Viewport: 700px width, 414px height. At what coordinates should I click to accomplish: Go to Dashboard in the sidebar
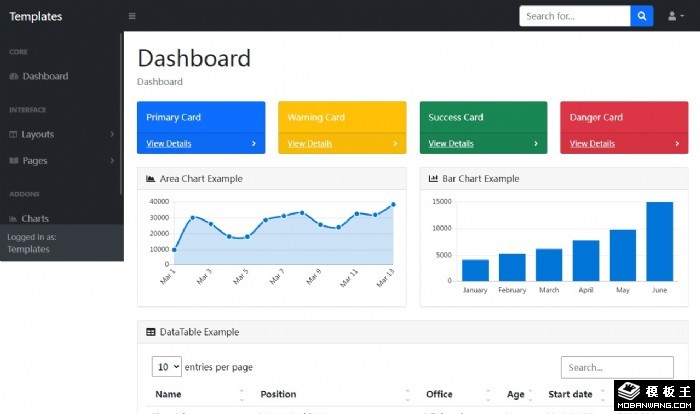[45, 76]
